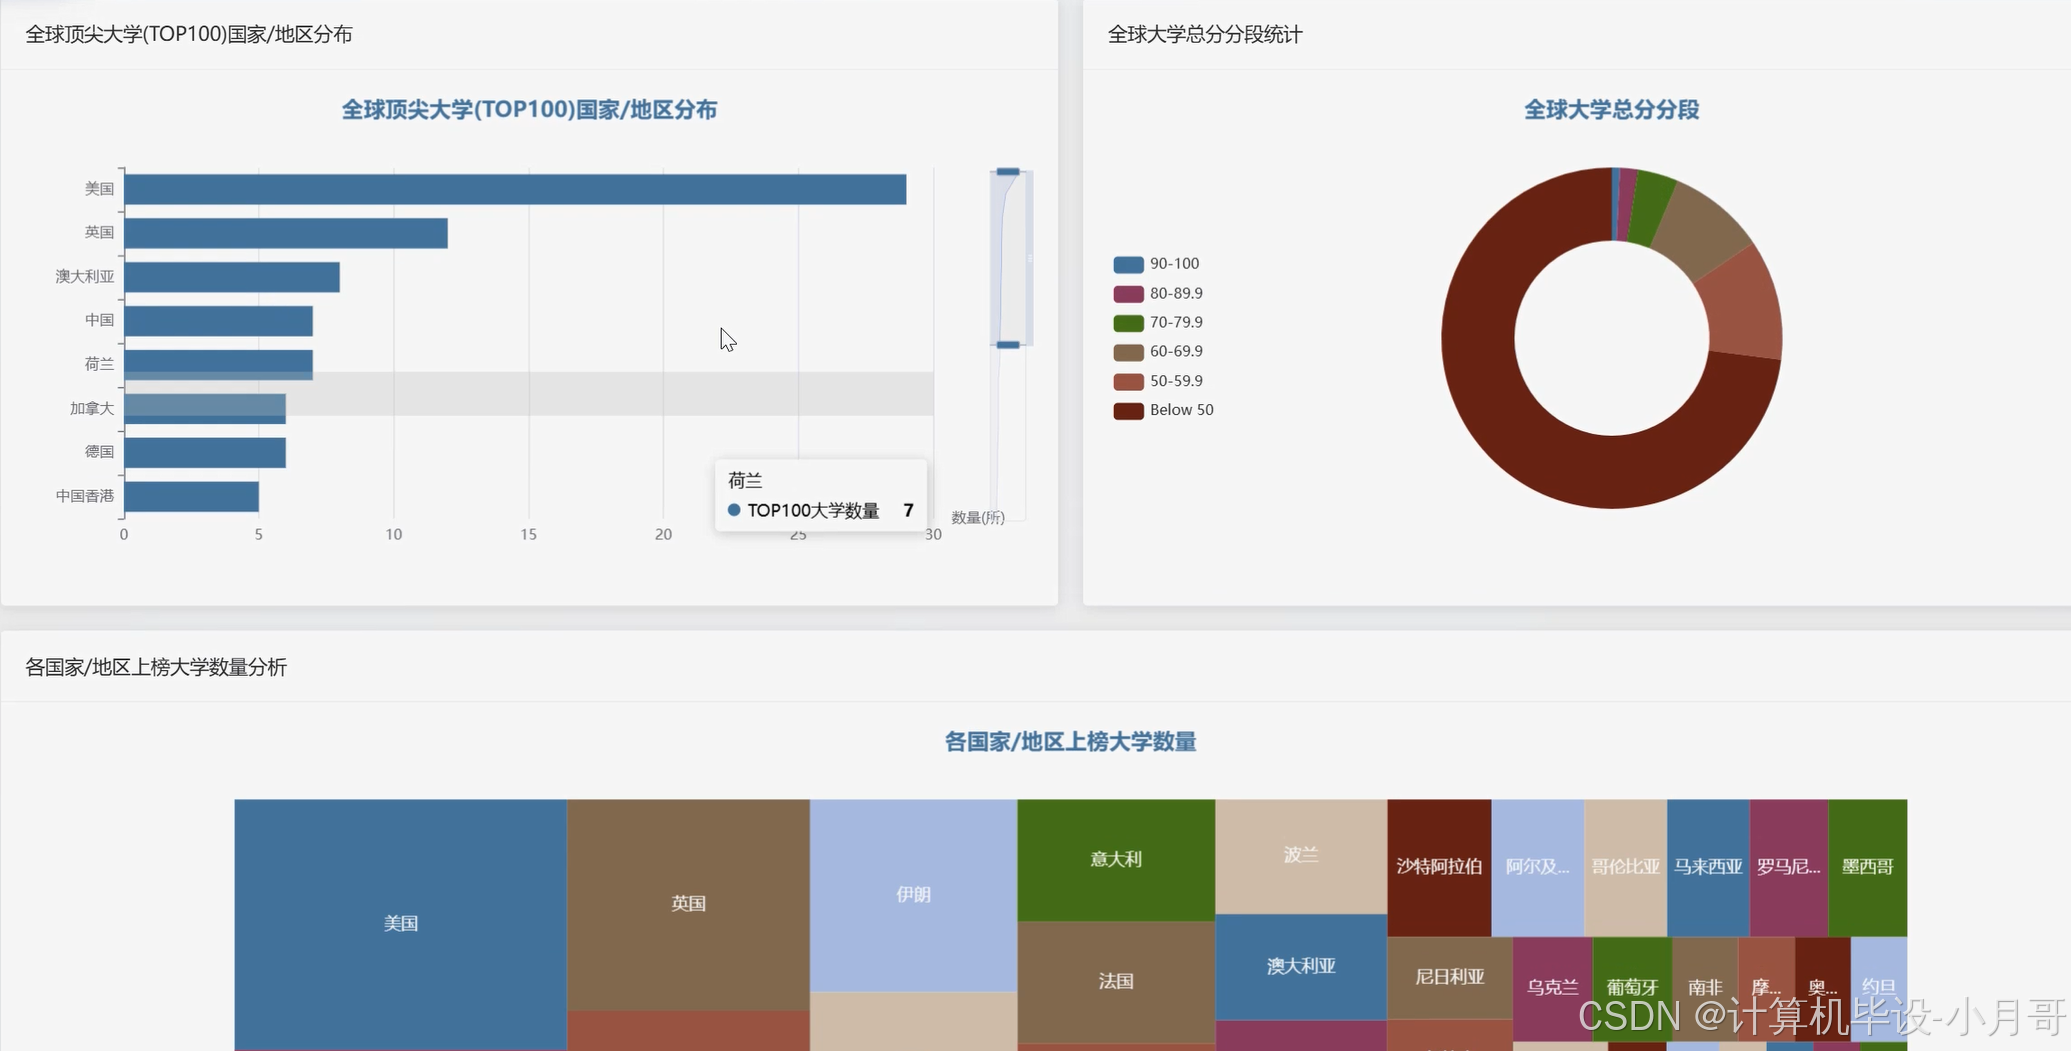The image size is (2071, 1051).
Task: Click the 英国 bar in the distribution chart
Action: (280, 231)
